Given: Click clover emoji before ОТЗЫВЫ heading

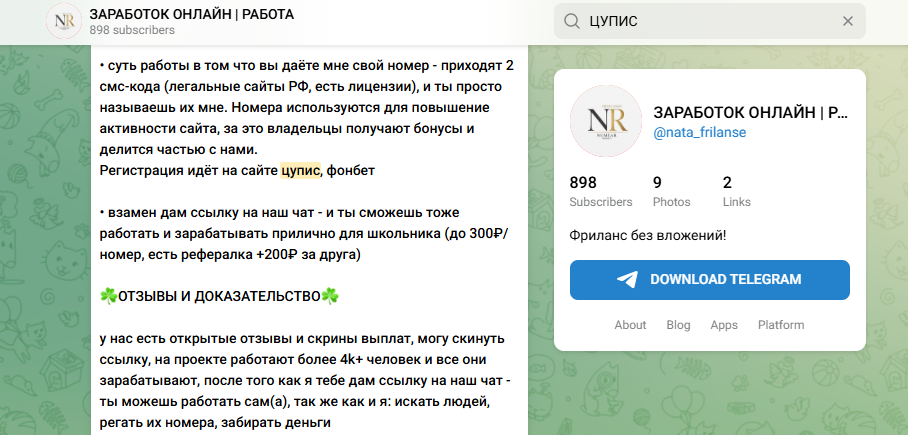Looking at the screenshot, I should tap(109, 297).
